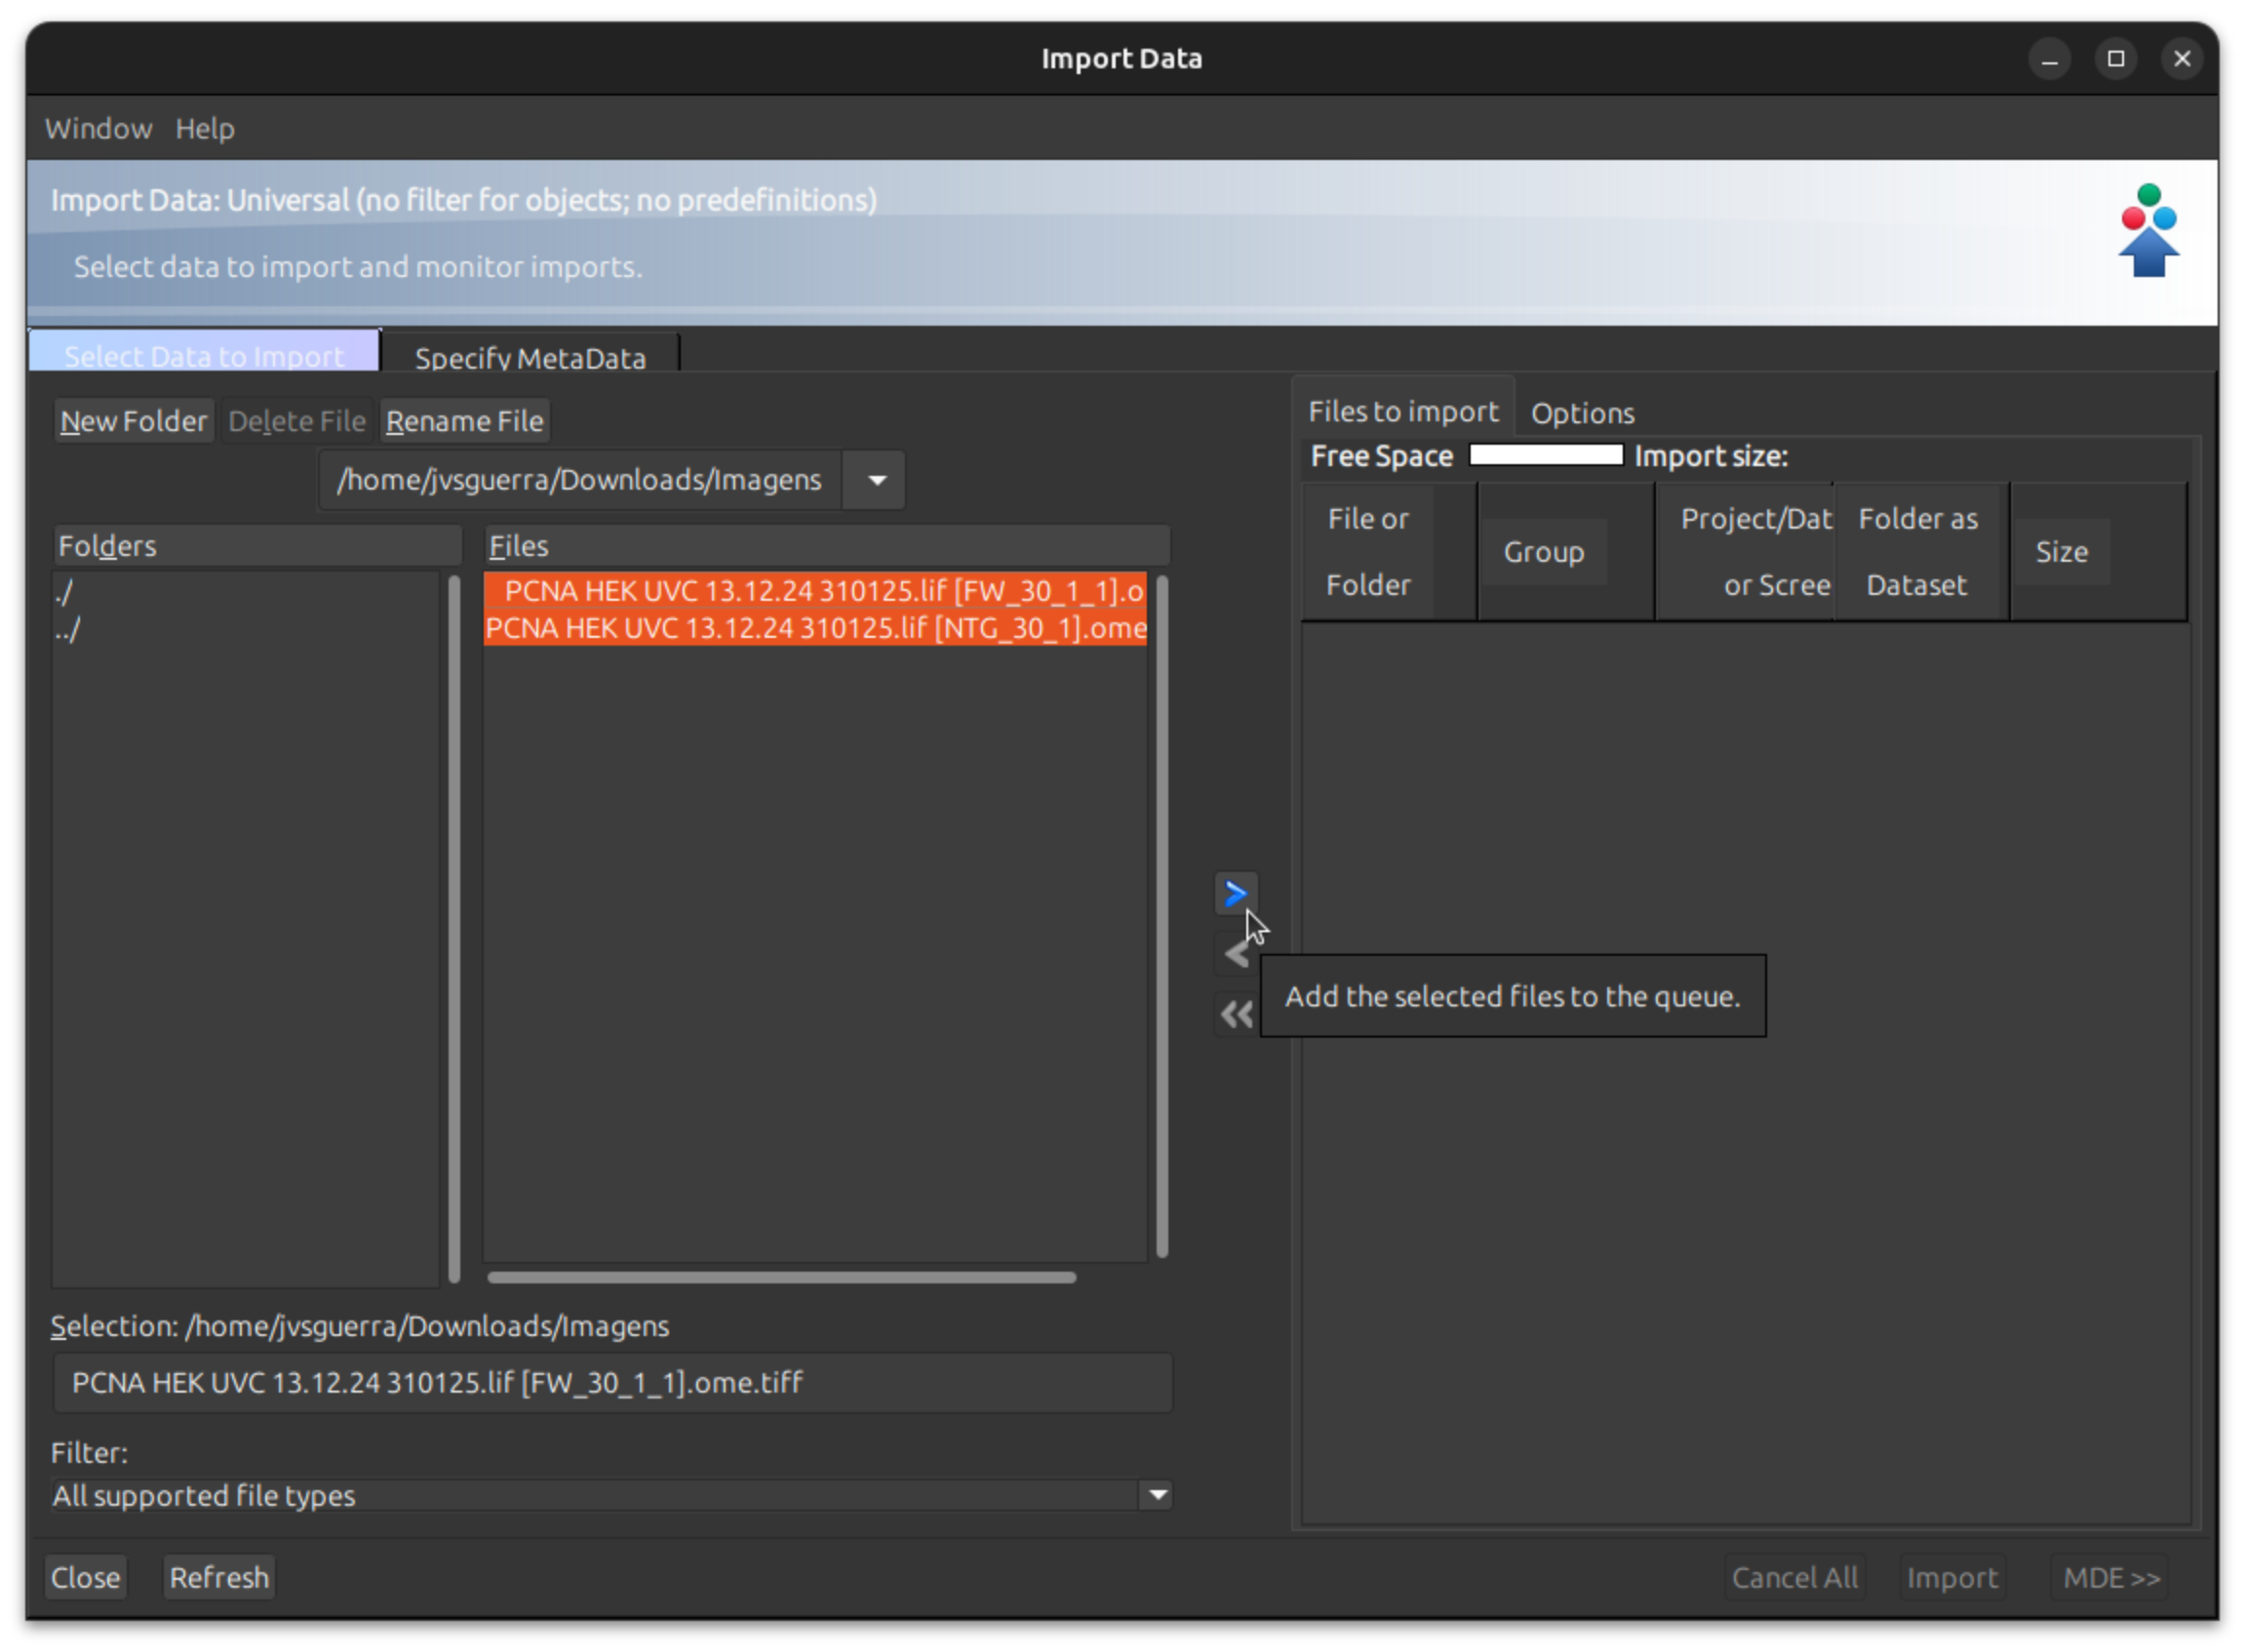Select the Files to import tab
The image size is (2245, 1652).
pos(1403,410)
